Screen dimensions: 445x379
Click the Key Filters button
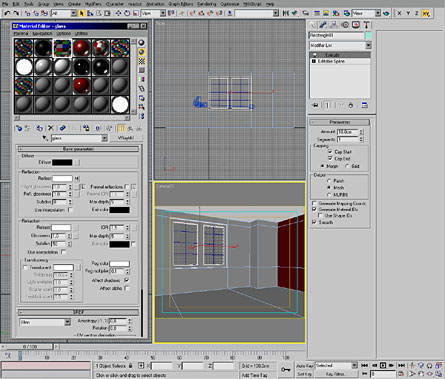pos(335,374)
